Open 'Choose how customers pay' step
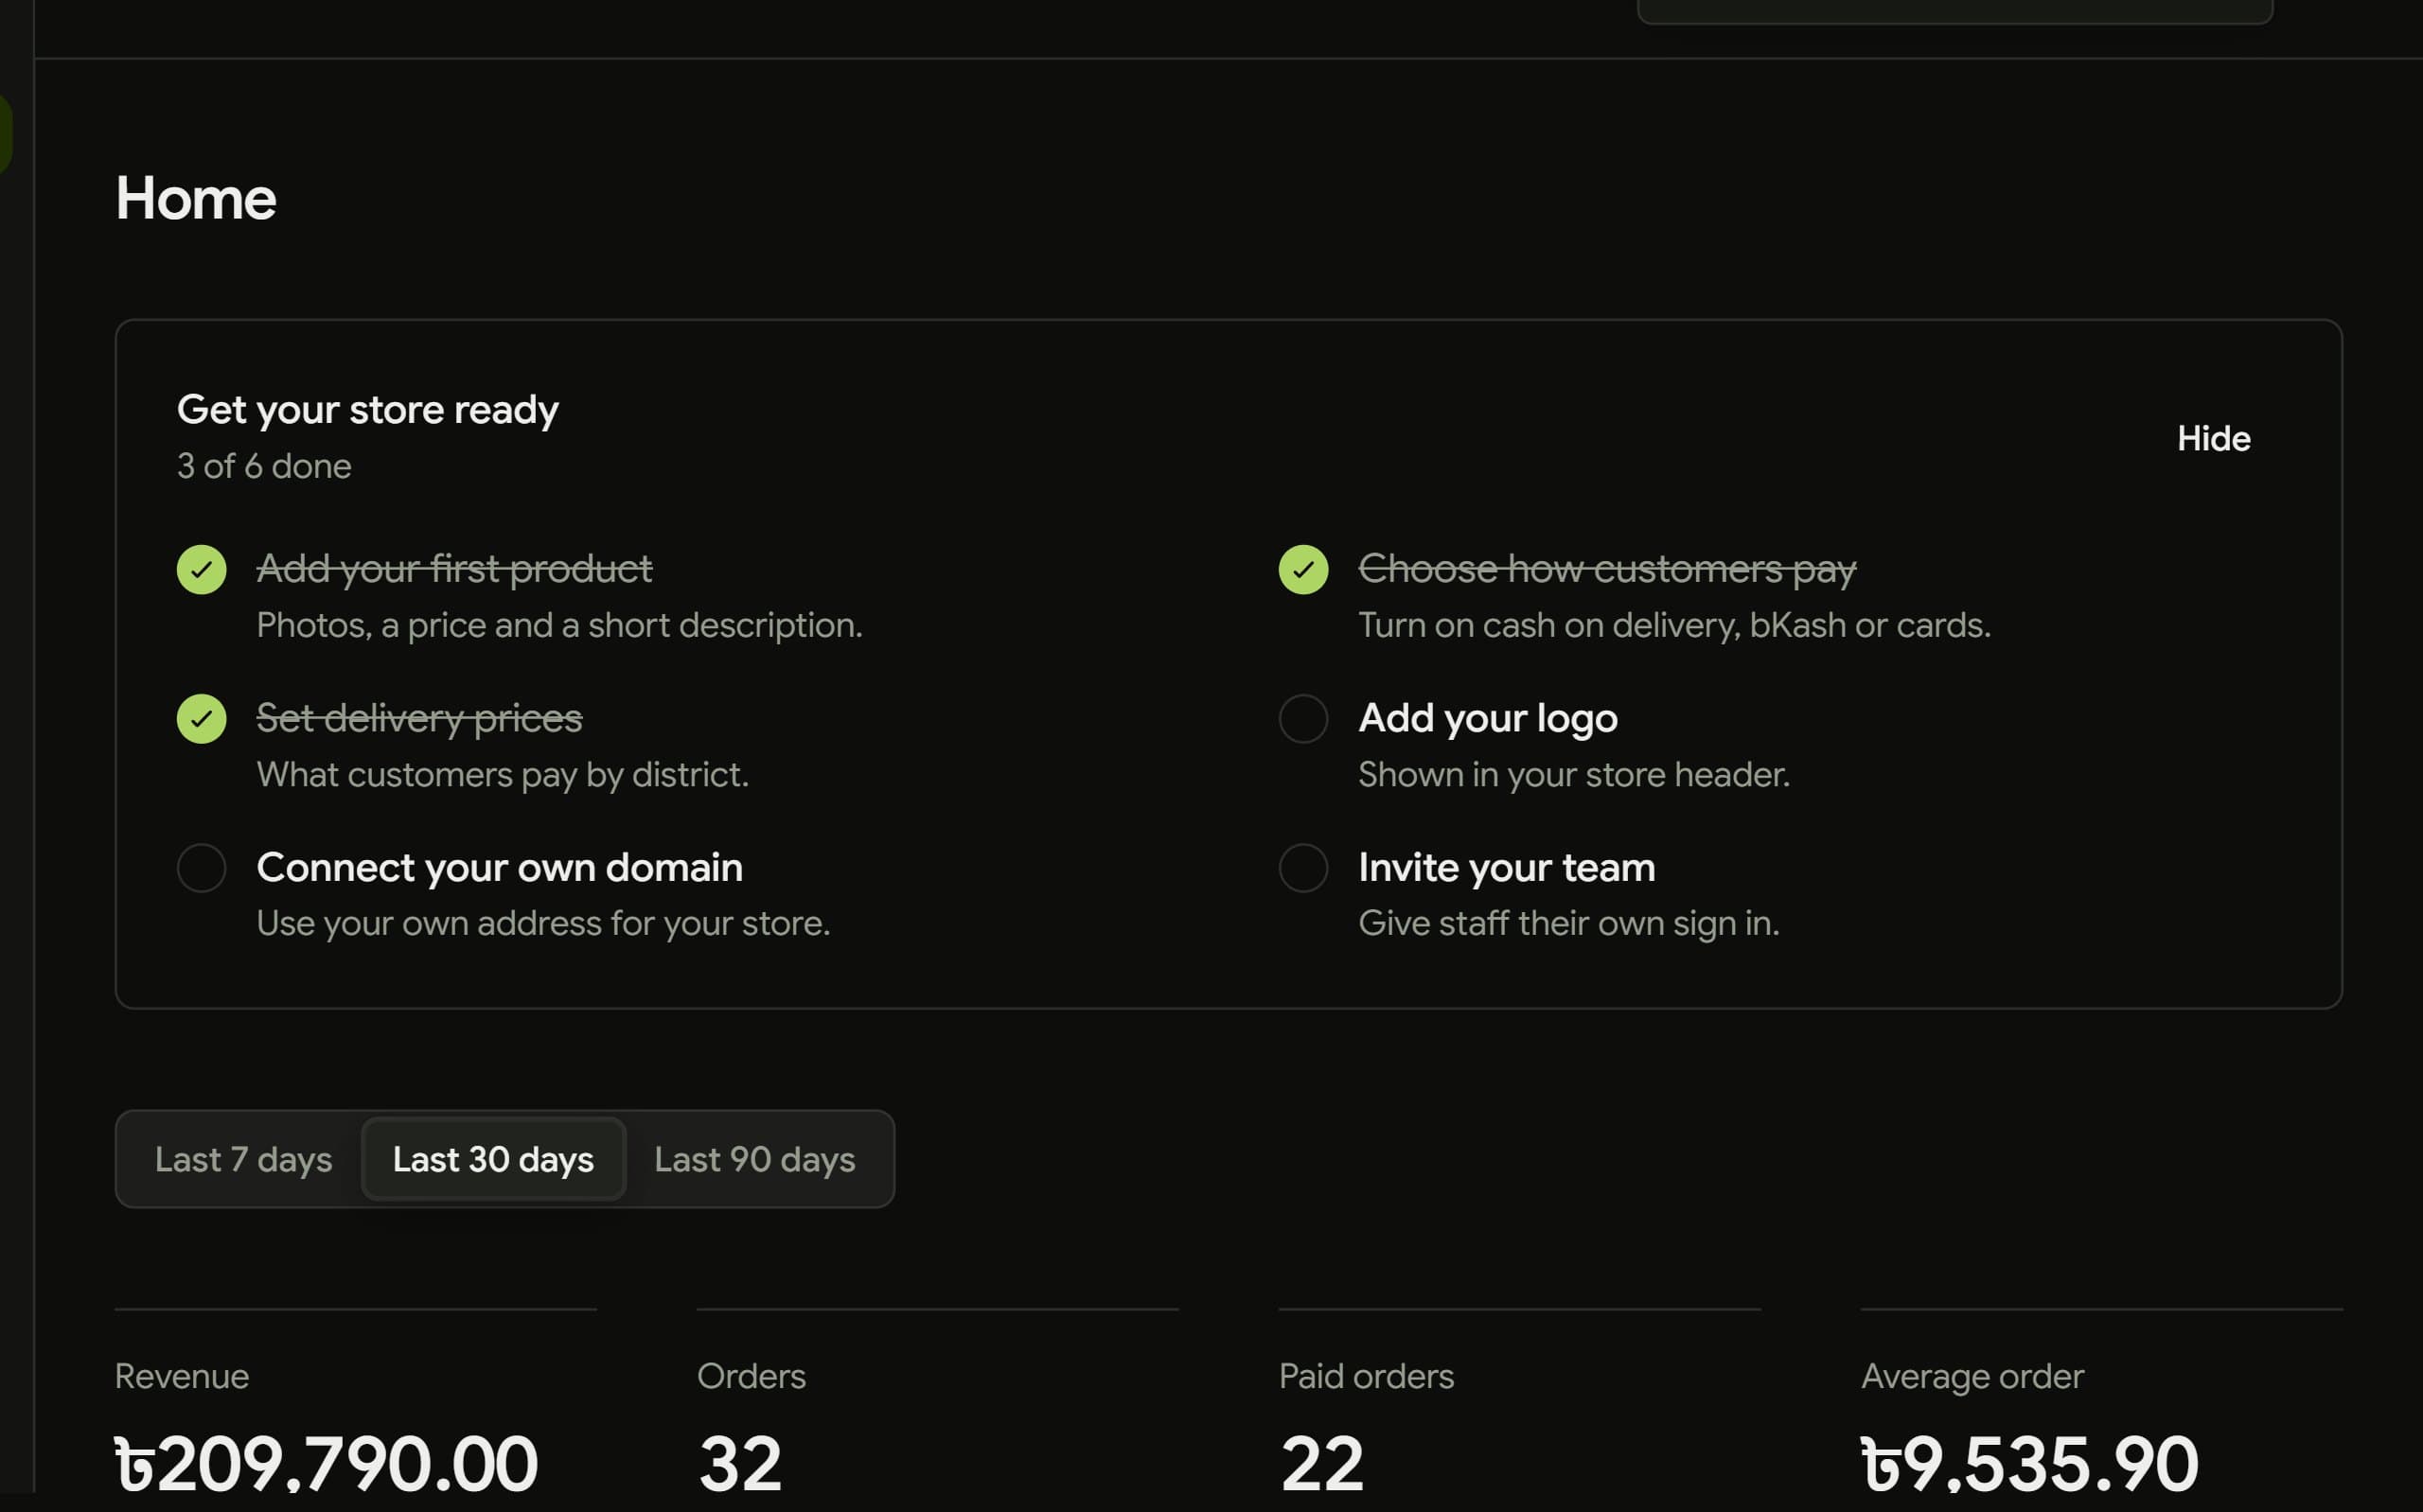Image resolution: width=2423 pixels, height=1512 pixels. pyautogui.click(x=1607, y=569)
